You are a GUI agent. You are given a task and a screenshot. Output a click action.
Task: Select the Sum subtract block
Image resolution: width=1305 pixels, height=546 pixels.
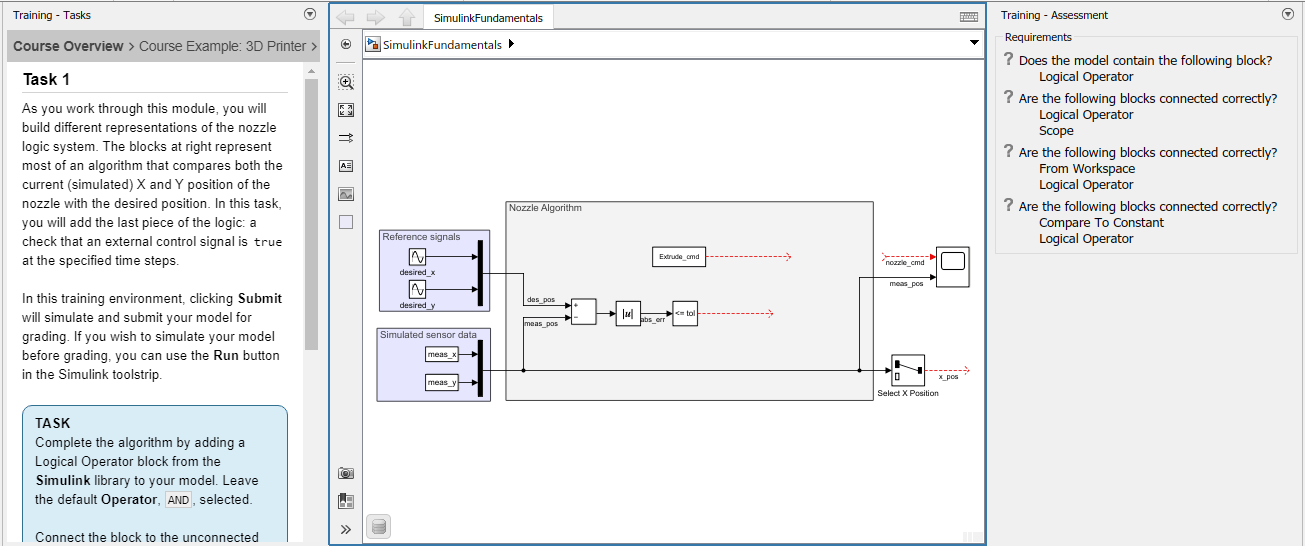(583, 311)
